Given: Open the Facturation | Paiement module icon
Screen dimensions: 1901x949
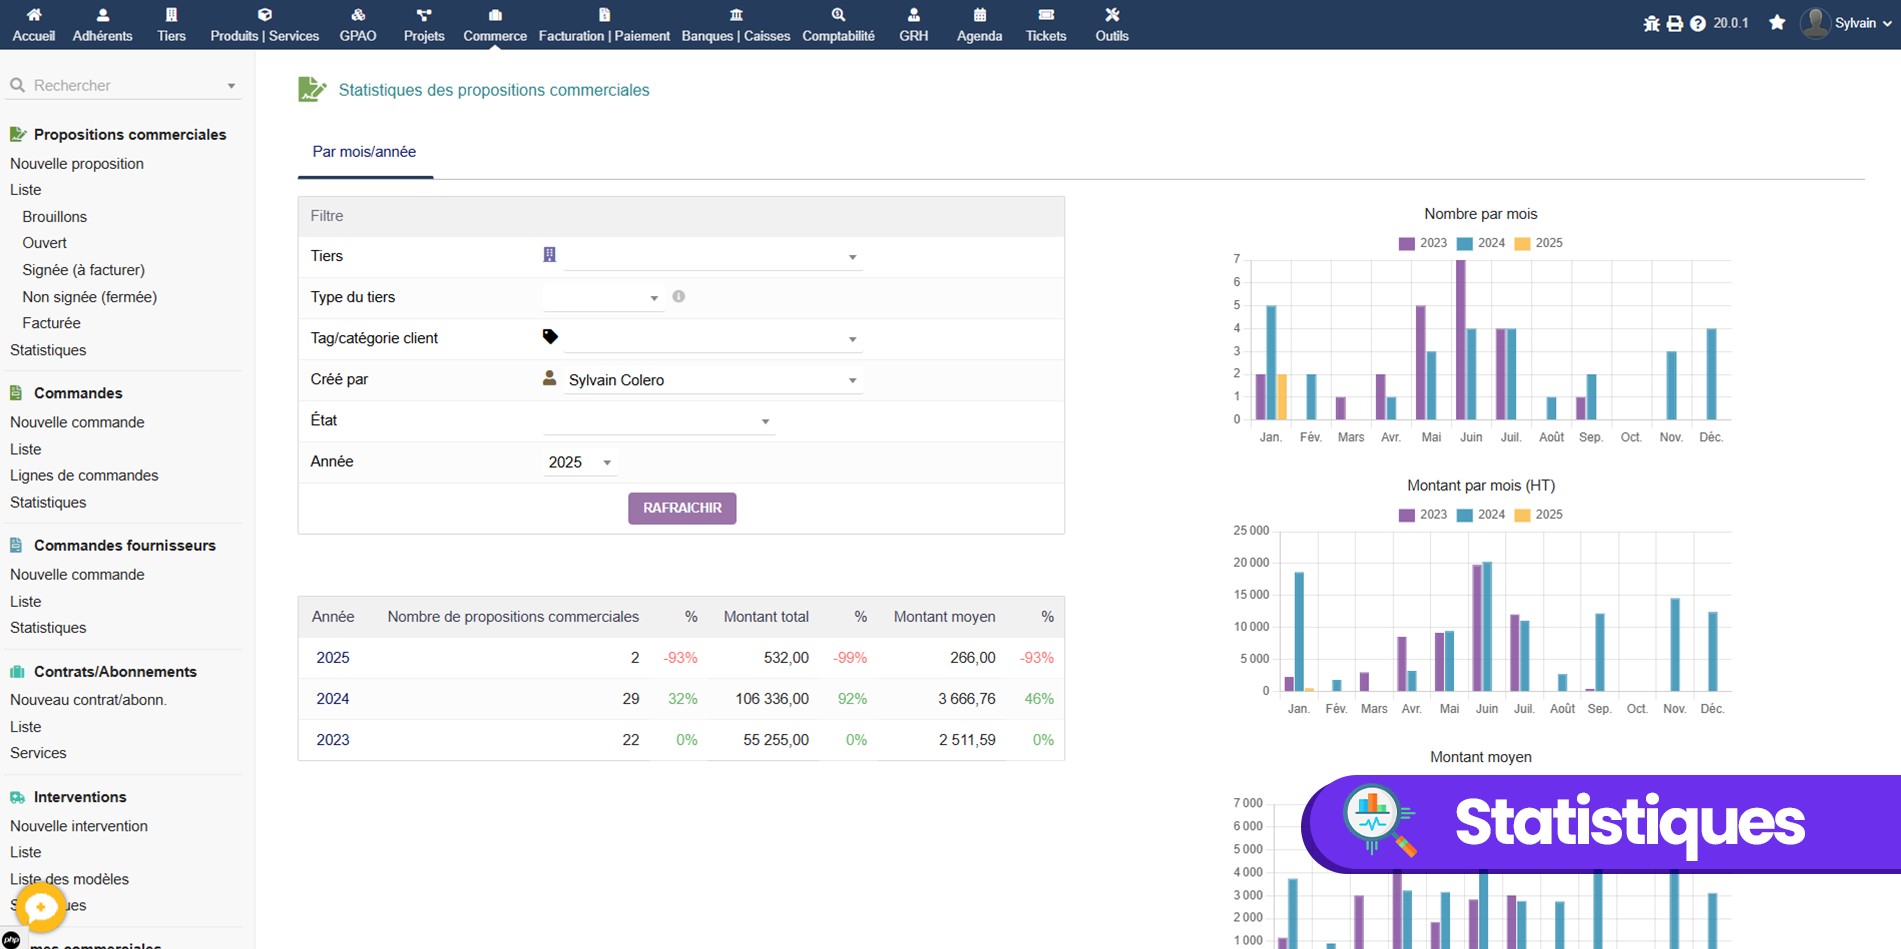Looking at the screenshot, I should pyautogui.click(x=604, y=15).
